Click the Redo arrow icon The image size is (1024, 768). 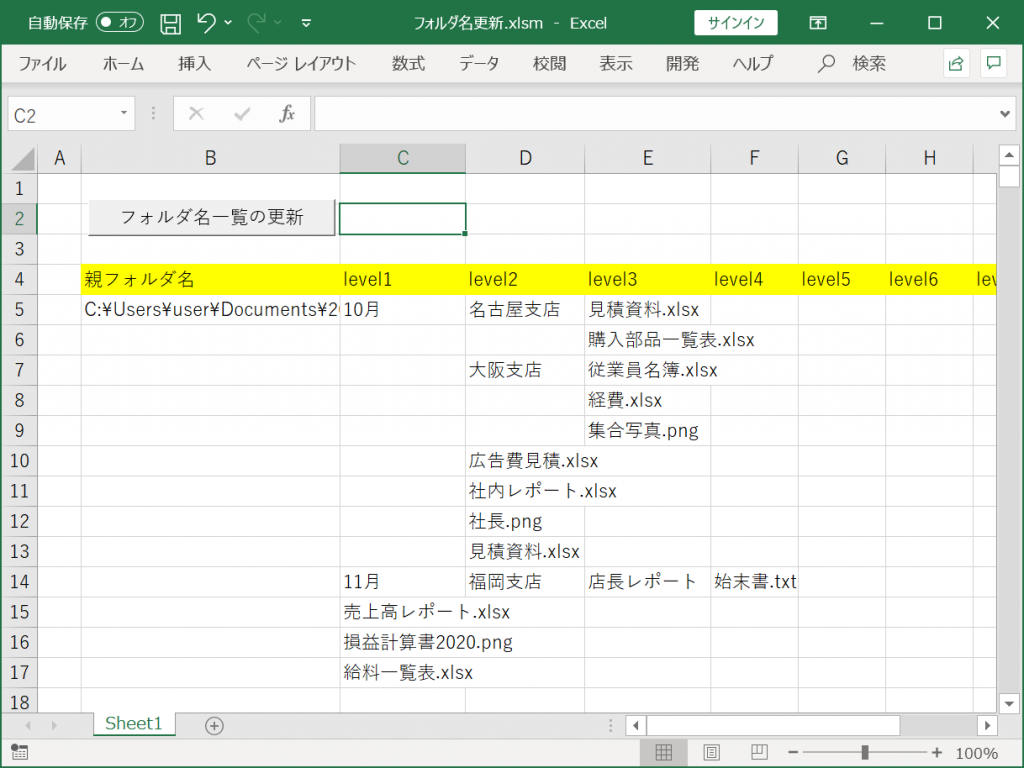click(257, 23)
